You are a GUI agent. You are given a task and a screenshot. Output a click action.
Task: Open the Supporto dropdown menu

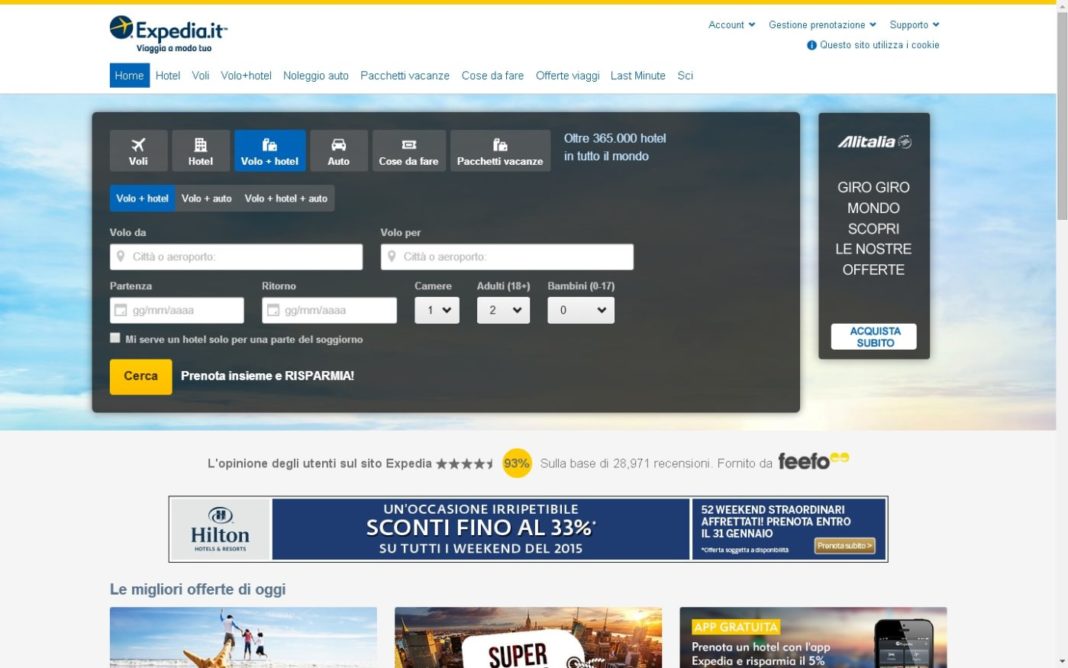click(x=914, y=25)
